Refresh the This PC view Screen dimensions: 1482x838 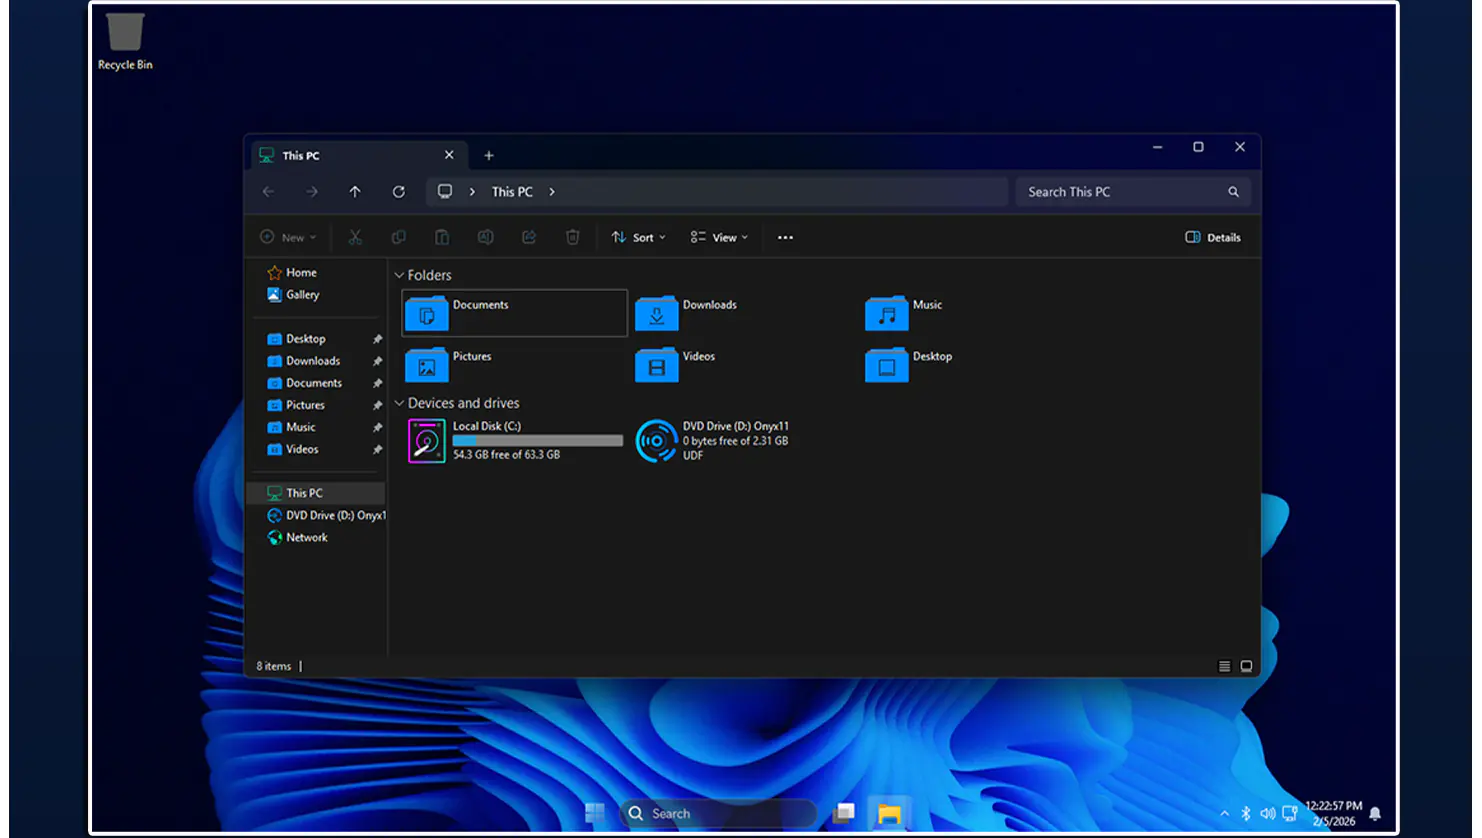coord(399,192)
